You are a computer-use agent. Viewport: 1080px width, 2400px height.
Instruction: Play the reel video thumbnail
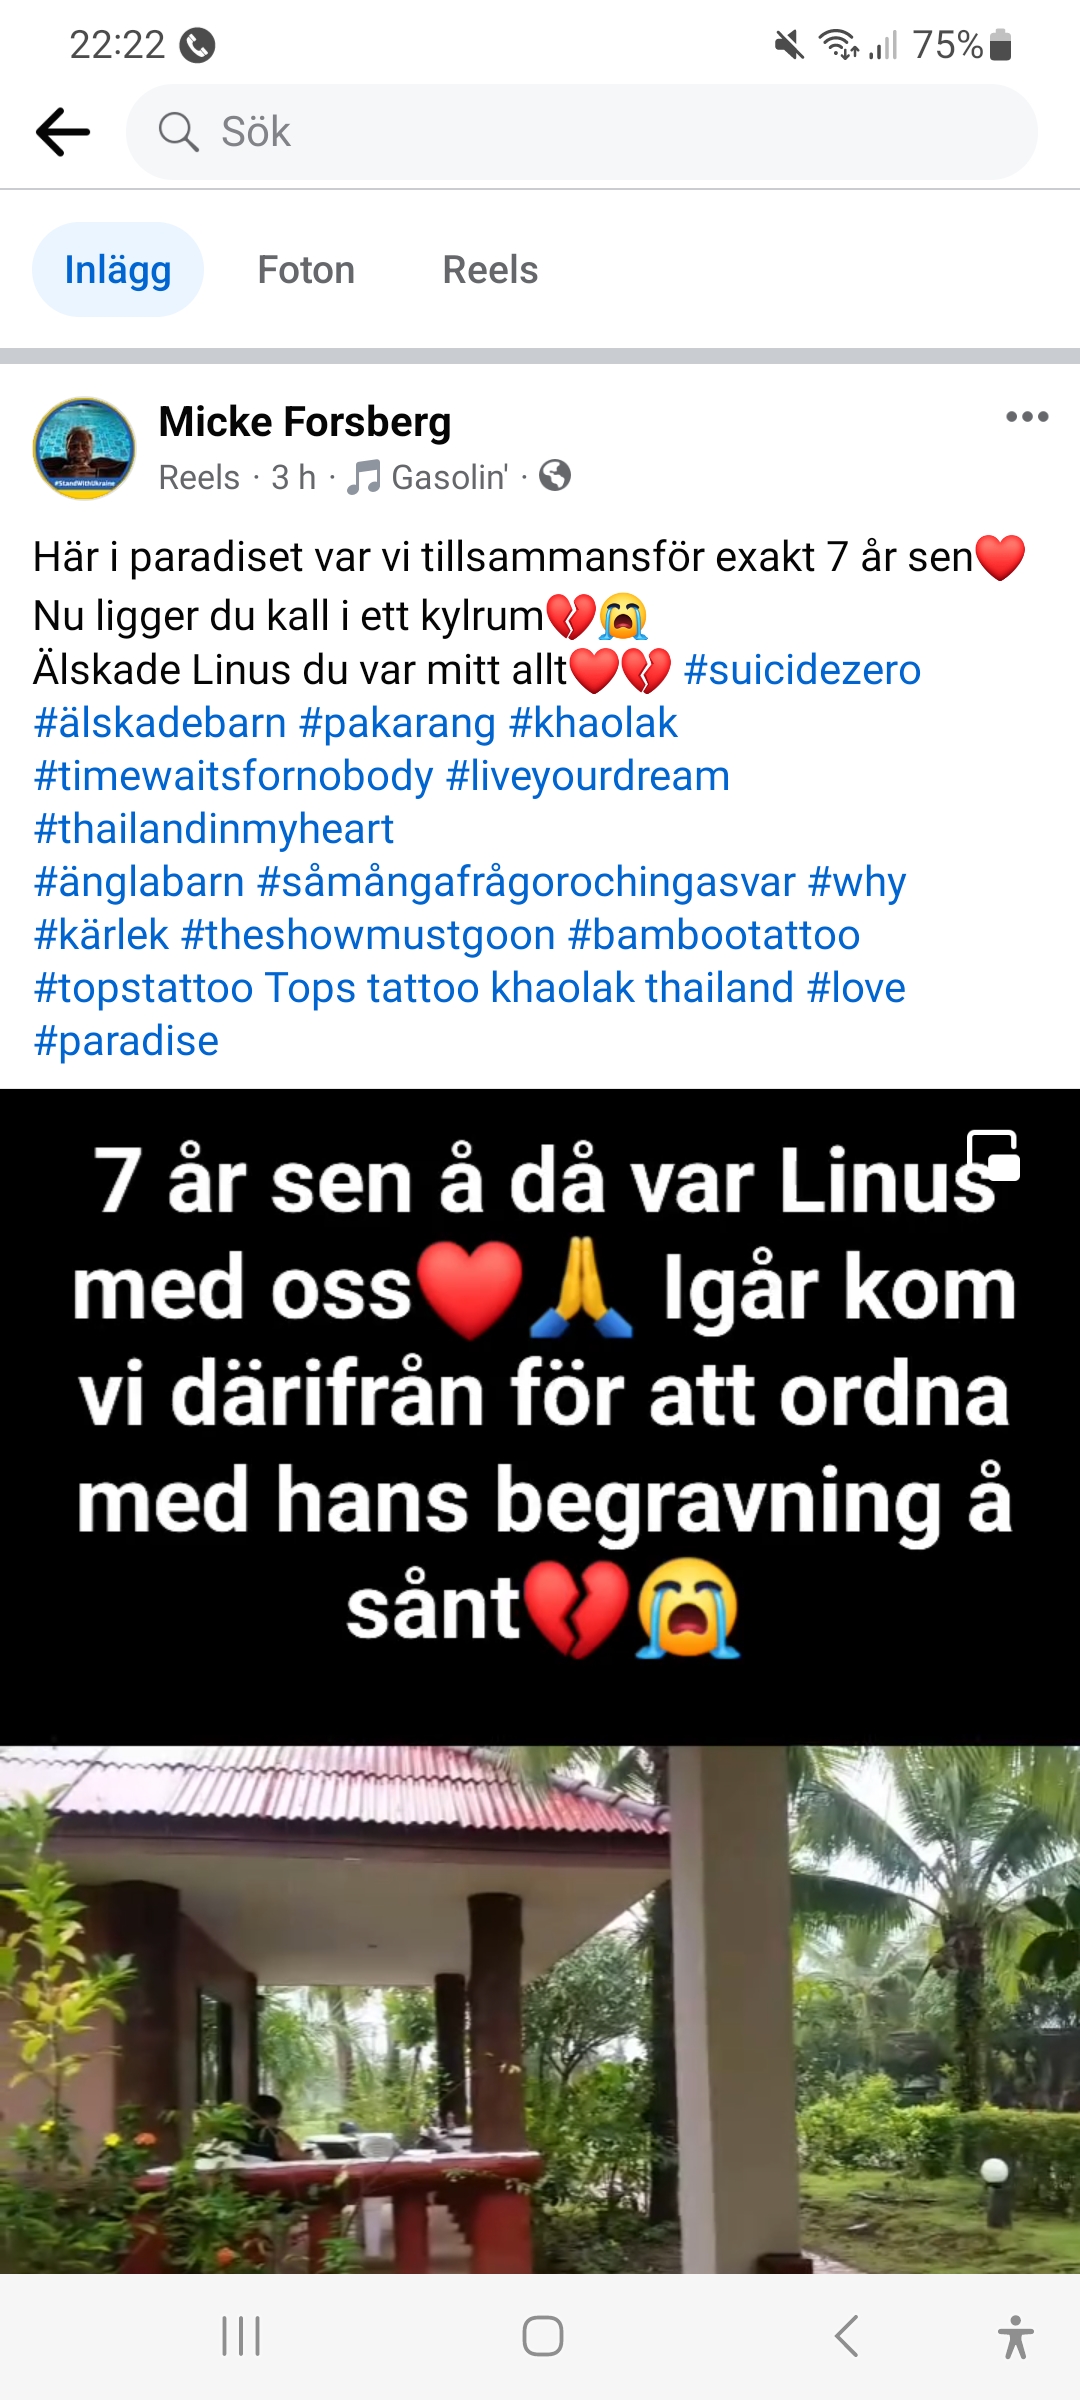pyautogui.click(x=540, y=1680)
